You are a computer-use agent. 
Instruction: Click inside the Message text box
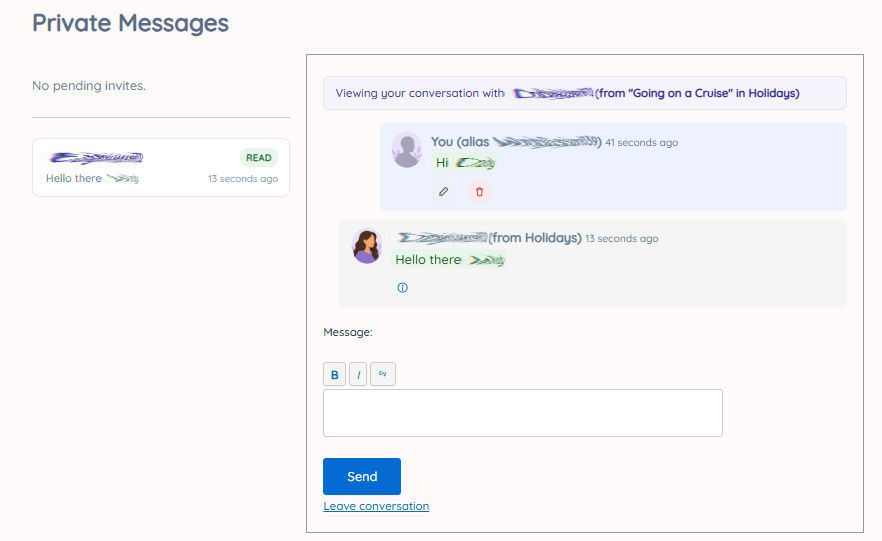(x=523, y=413)
